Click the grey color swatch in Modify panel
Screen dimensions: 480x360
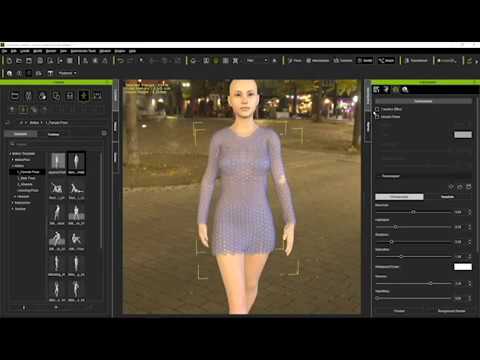click(x=463, y=135)
